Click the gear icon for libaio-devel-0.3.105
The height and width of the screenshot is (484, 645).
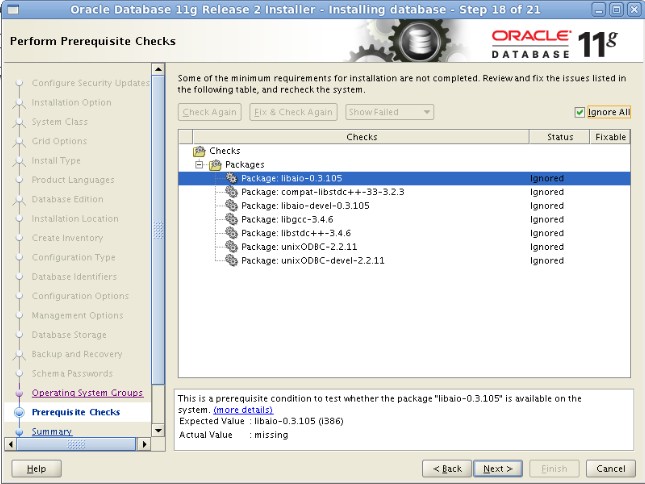(232, 205)
